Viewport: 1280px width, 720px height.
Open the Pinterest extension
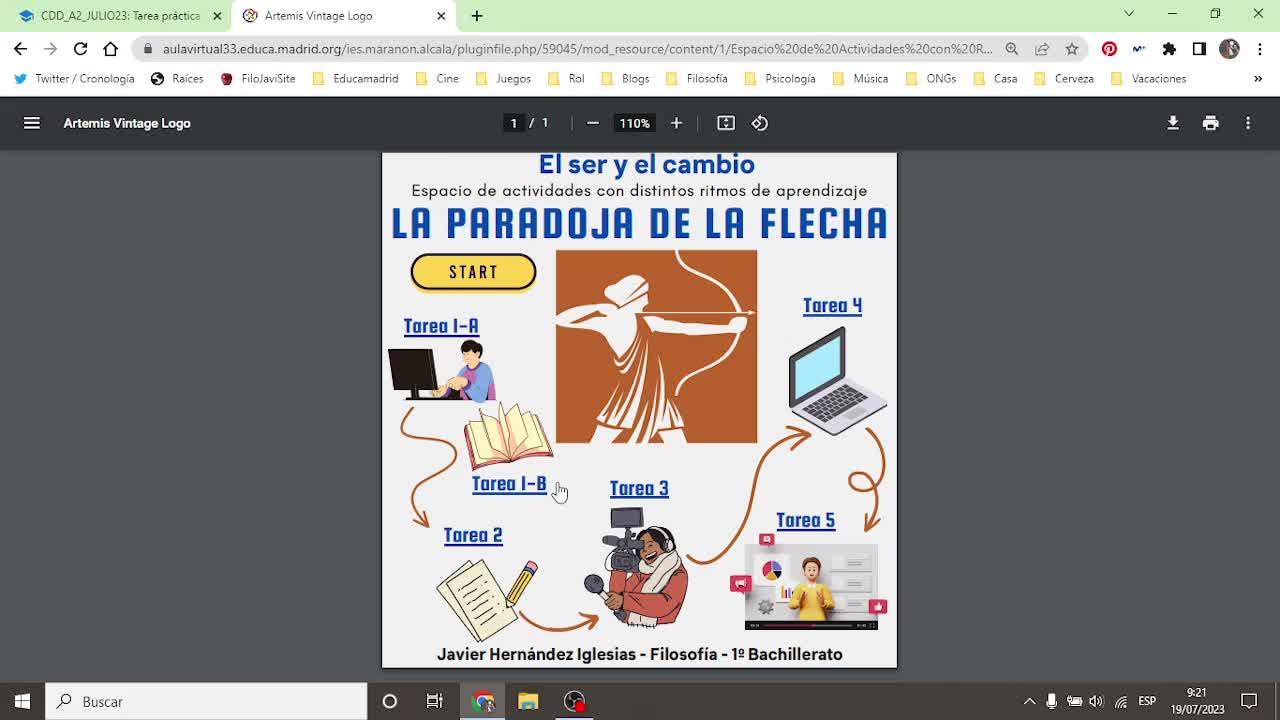click(1109, 48)
